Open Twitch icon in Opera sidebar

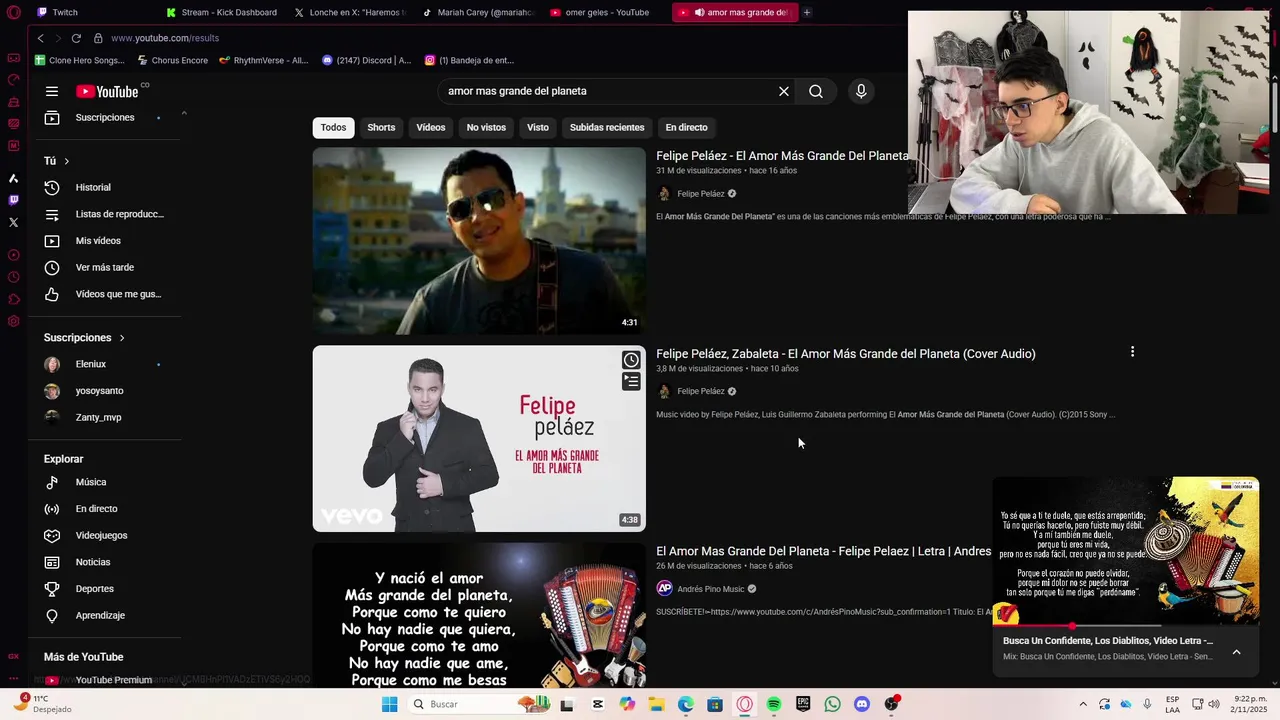(13, 200)
